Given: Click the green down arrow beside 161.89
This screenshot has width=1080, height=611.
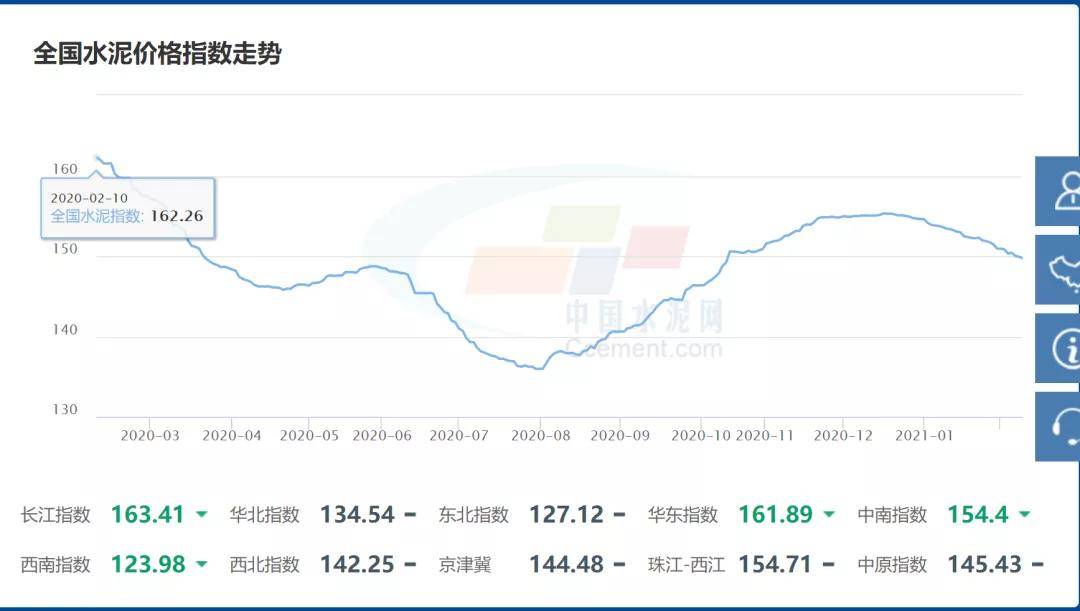Looking at the screenshot, I should coord(829,515).
